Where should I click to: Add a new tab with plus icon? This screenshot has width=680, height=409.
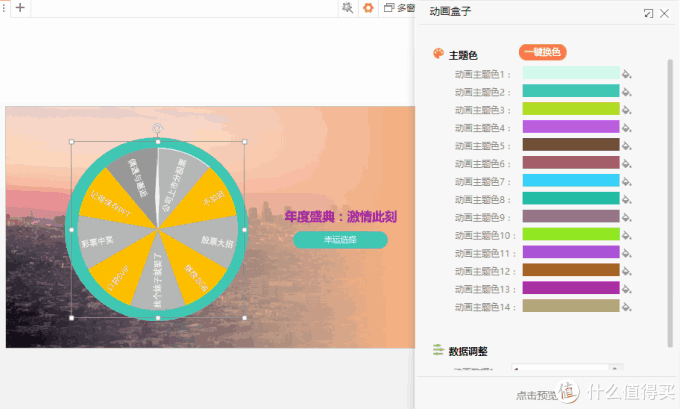coord(20,8)
